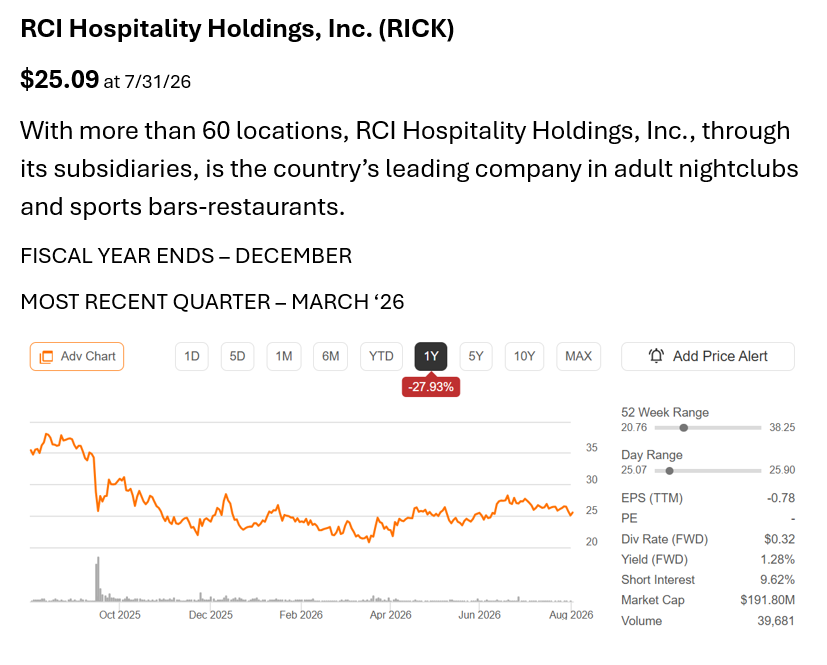Select the 1M chart range
The width and height of the screenshot is (827, 665).
(x=284, y=356)
